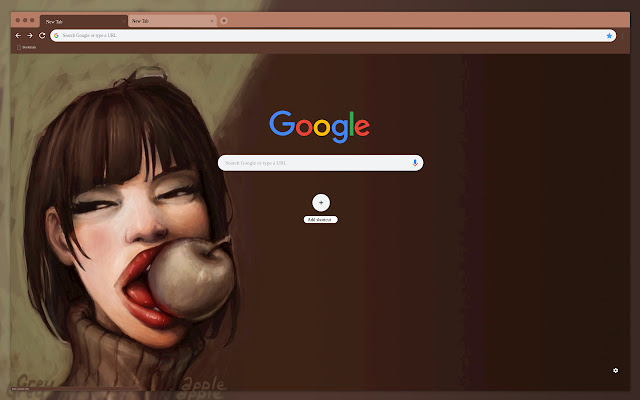Focus the address bar URL field
The image size is (640, 400).
click(x=333, y=36)
